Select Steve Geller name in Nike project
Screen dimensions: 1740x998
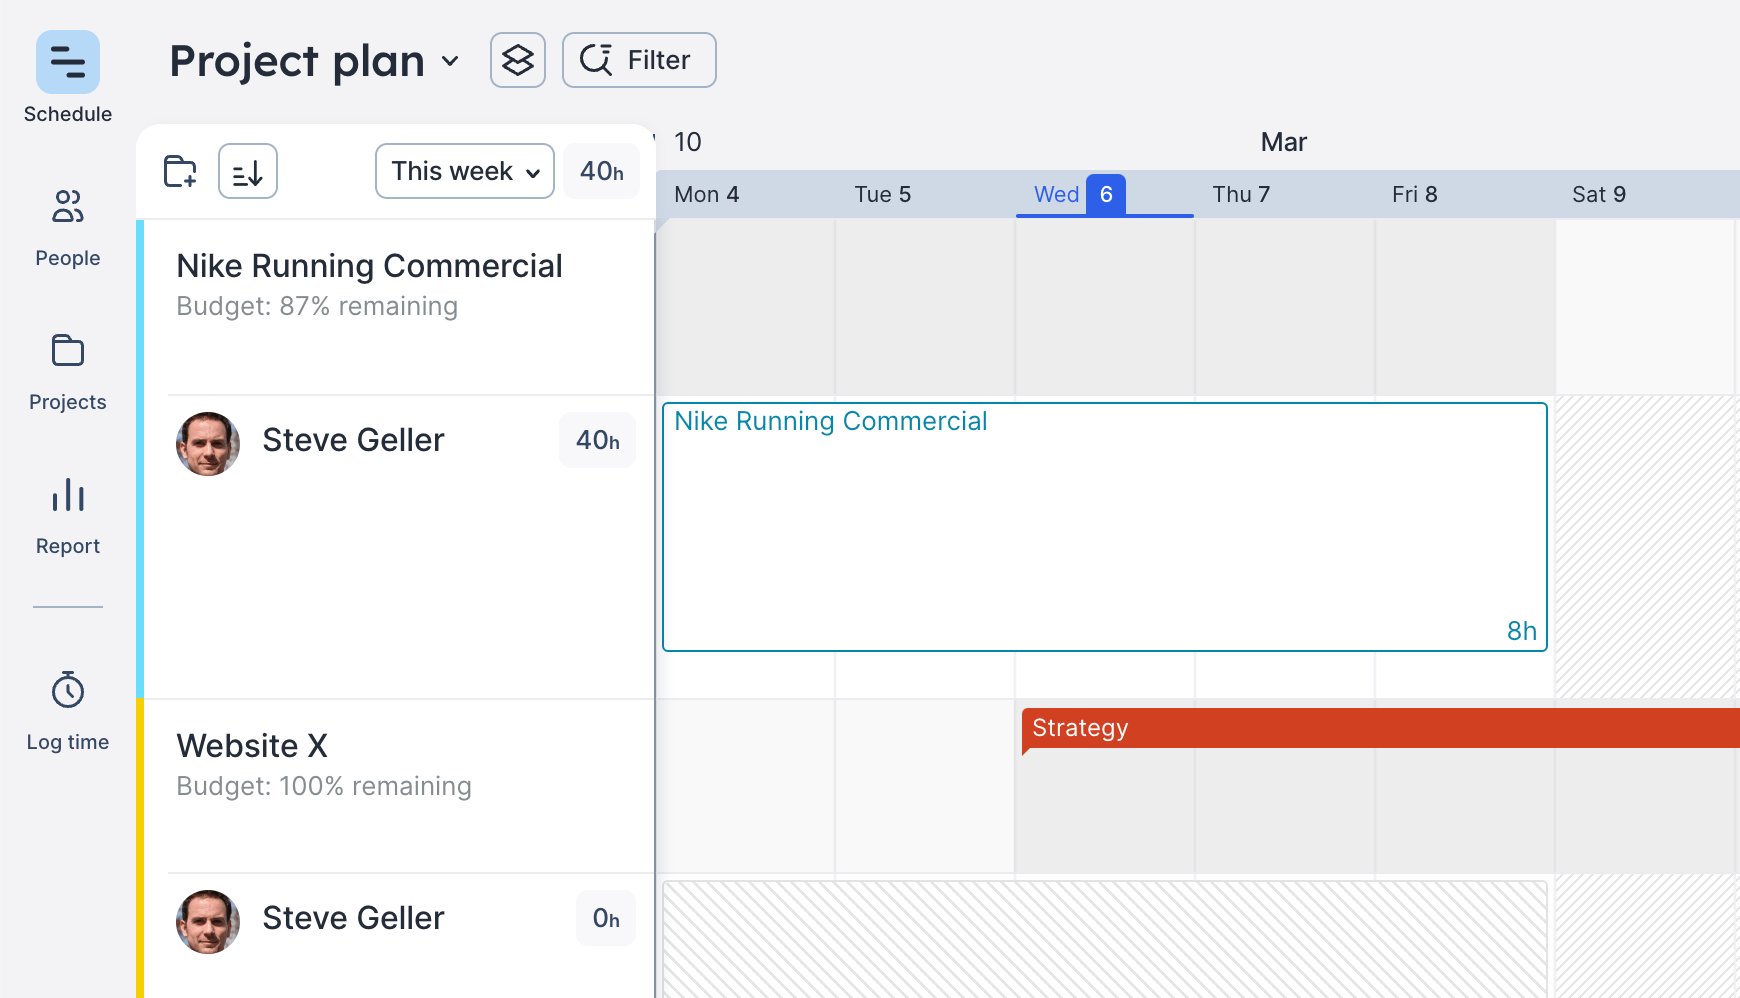click(353, 440)
